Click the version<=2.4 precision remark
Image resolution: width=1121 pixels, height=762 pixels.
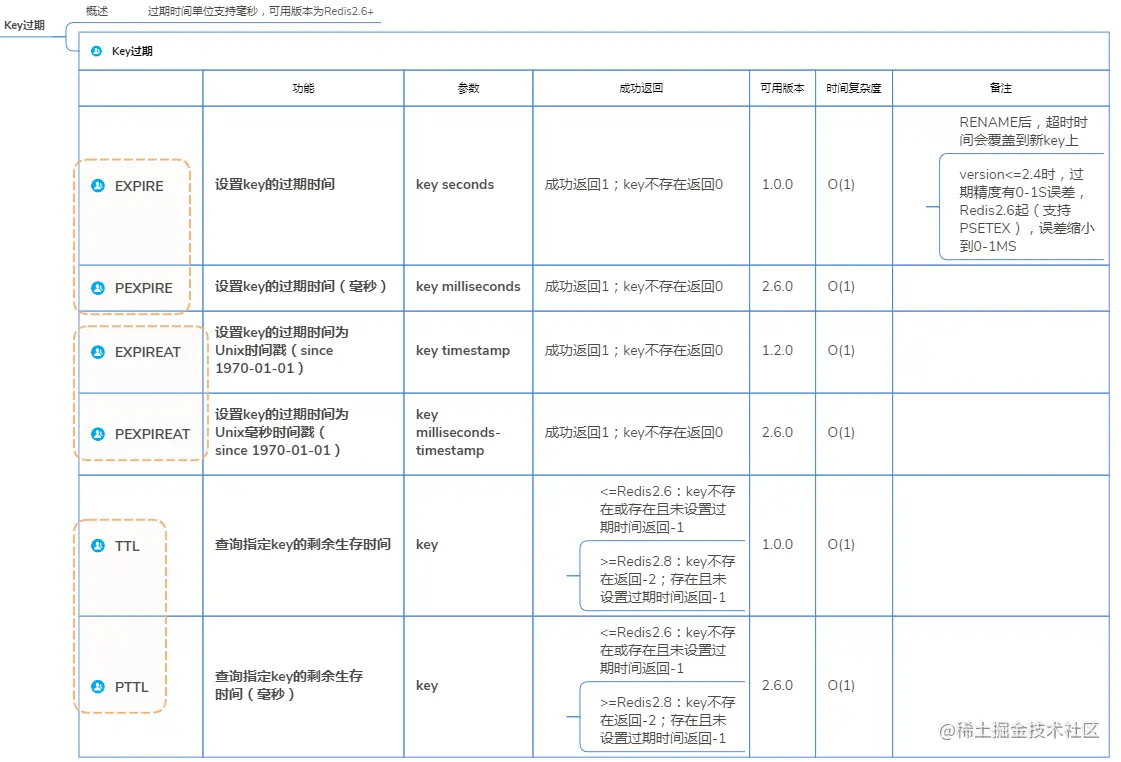1027,210
